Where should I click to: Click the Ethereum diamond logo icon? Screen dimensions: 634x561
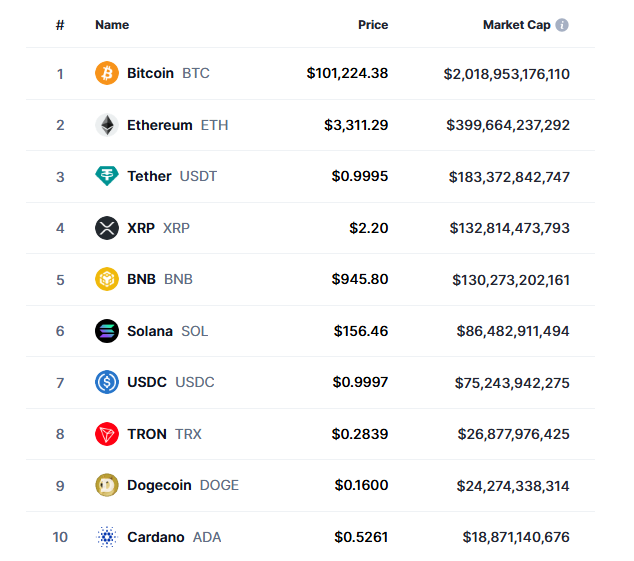click(107, 125)
